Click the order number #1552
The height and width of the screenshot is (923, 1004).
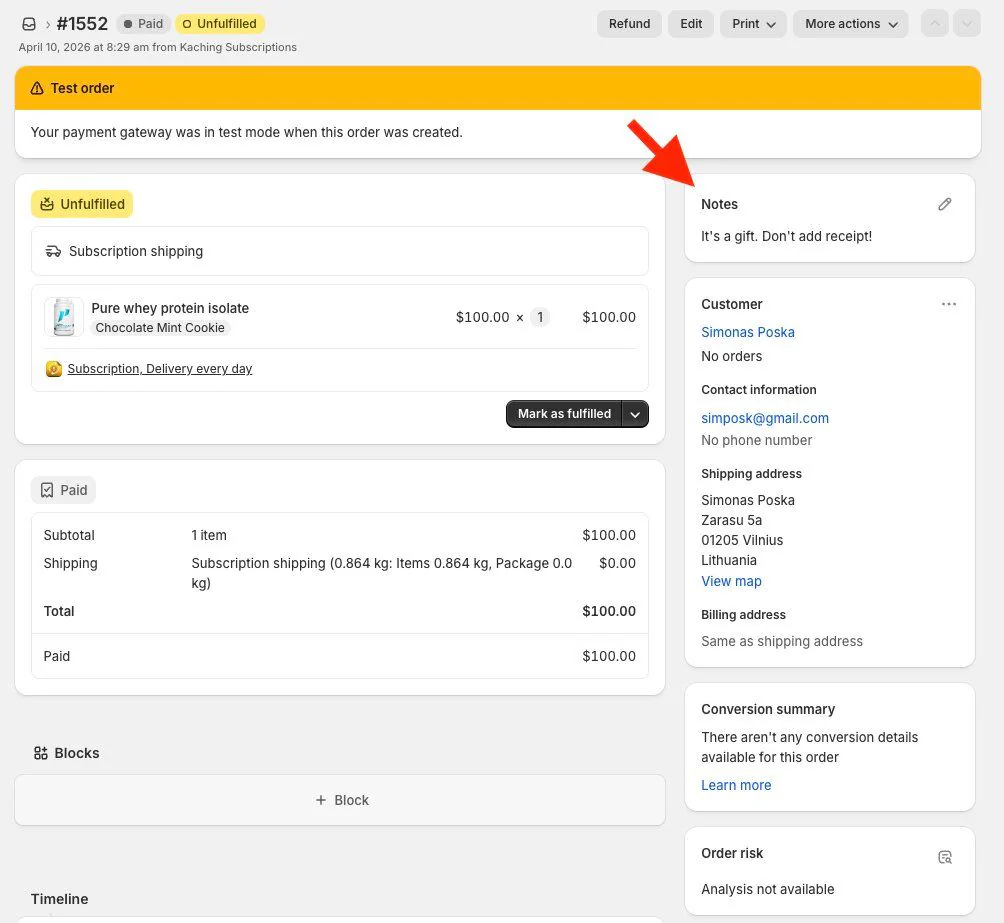(82, 24)
